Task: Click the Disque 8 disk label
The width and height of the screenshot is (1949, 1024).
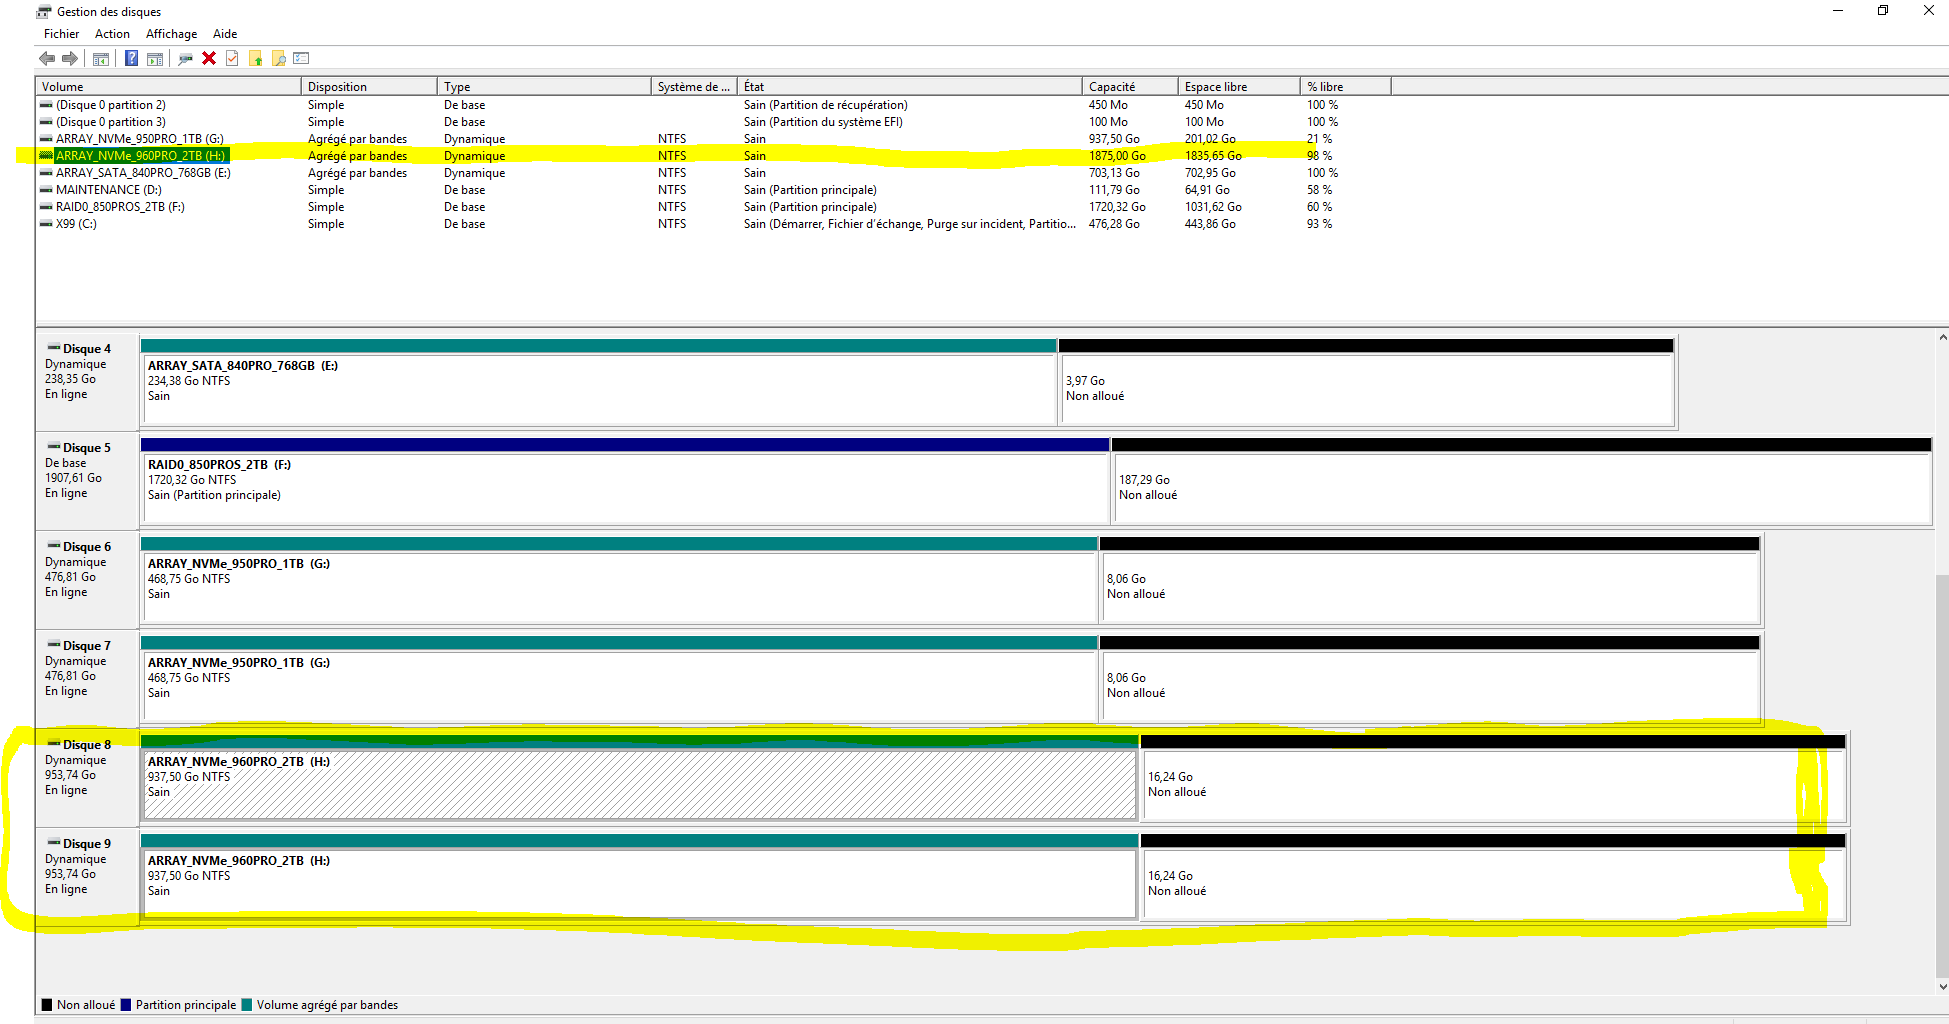Action: point(87,745)
